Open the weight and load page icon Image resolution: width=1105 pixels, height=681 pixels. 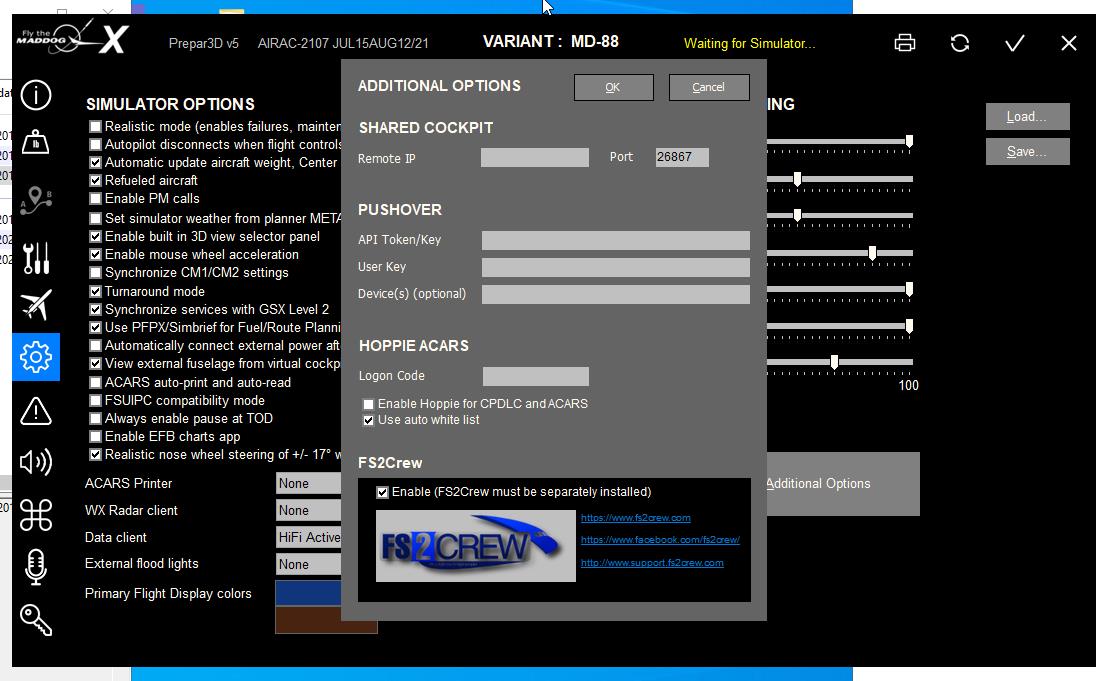(x=36, y=142)
